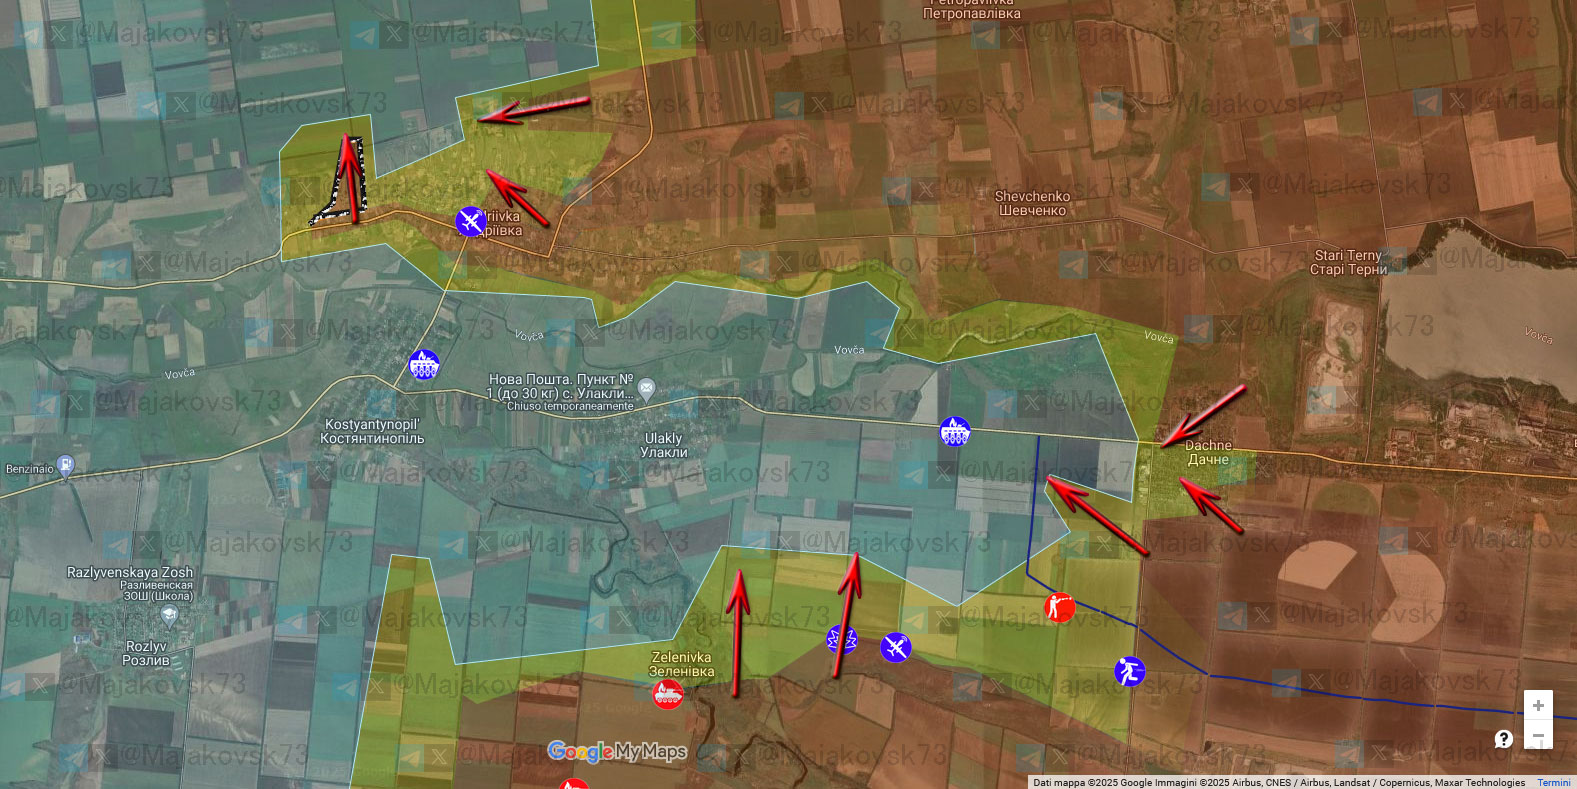Screen dimensions: 1577x789
Task: Open the blue tank marker west of Dachne
Action: [955, 431]
